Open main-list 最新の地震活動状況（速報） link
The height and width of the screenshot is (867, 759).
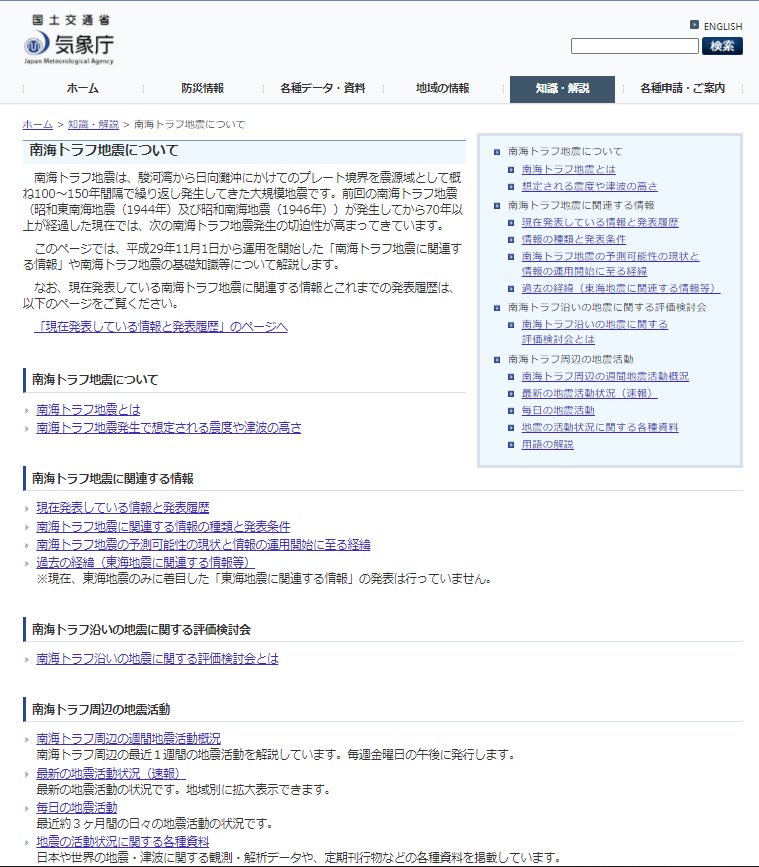click(x=111, y=774)
